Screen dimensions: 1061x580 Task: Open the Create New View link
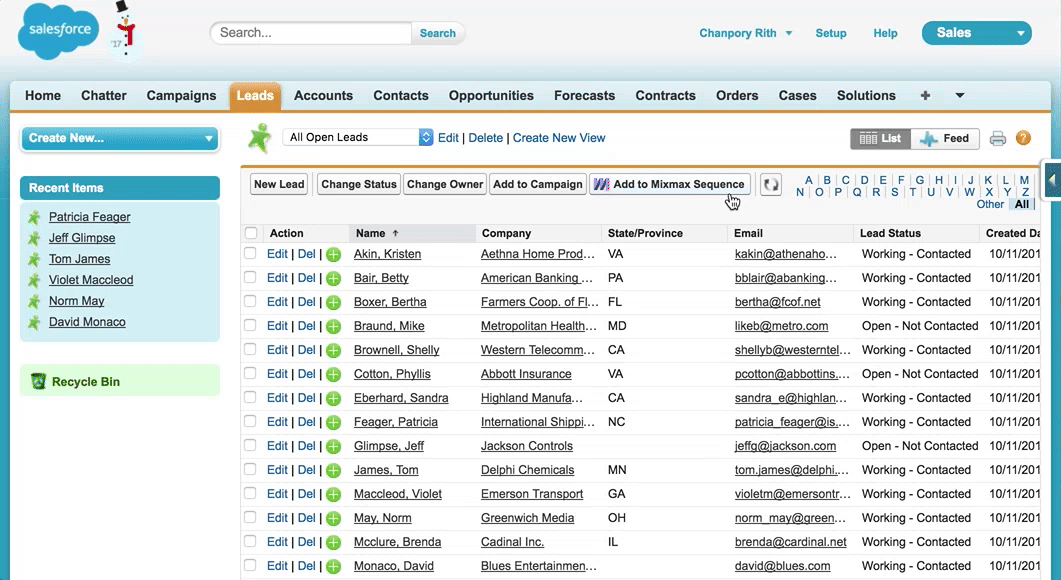(x=559, y=138)
